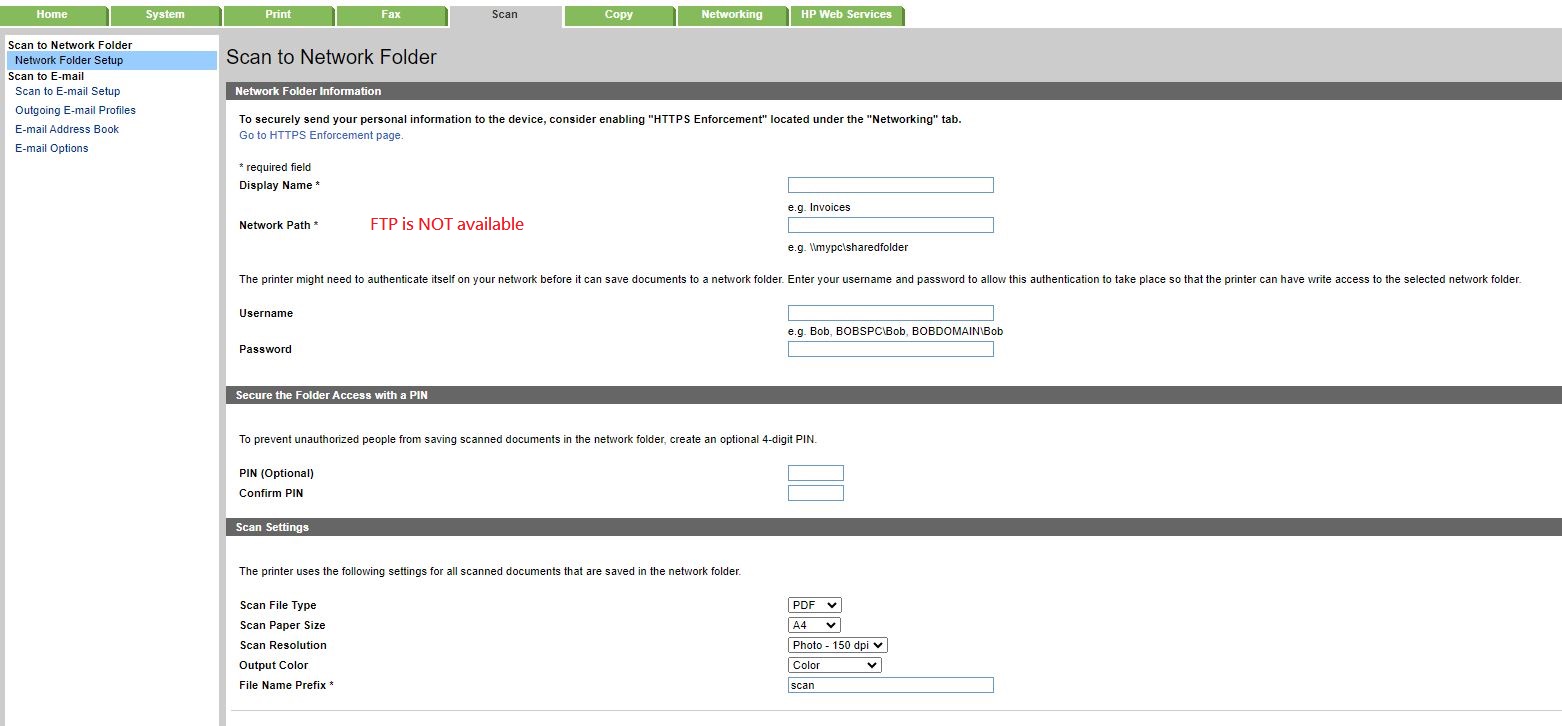Click the PIN (Optional) field
Screen dimensions: 1562x726
(816, 473)
